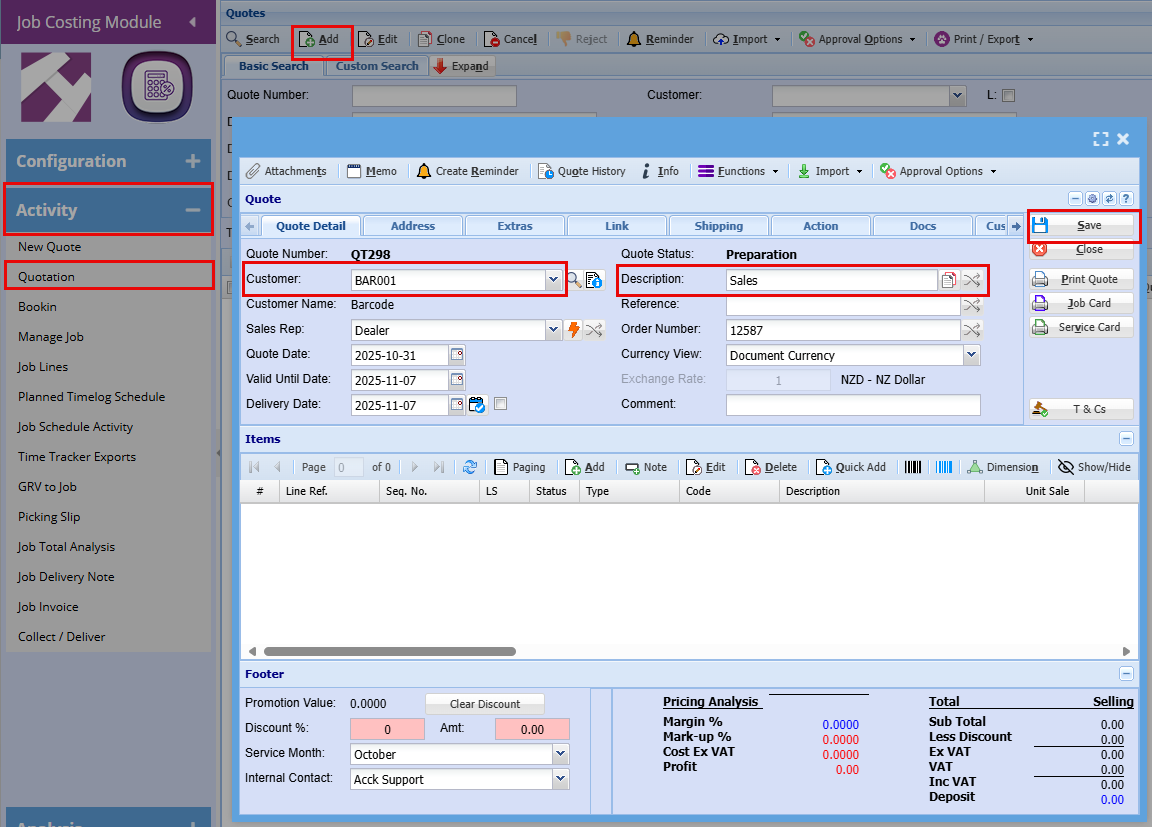Open the Quote History

click(x=582, y=171)
